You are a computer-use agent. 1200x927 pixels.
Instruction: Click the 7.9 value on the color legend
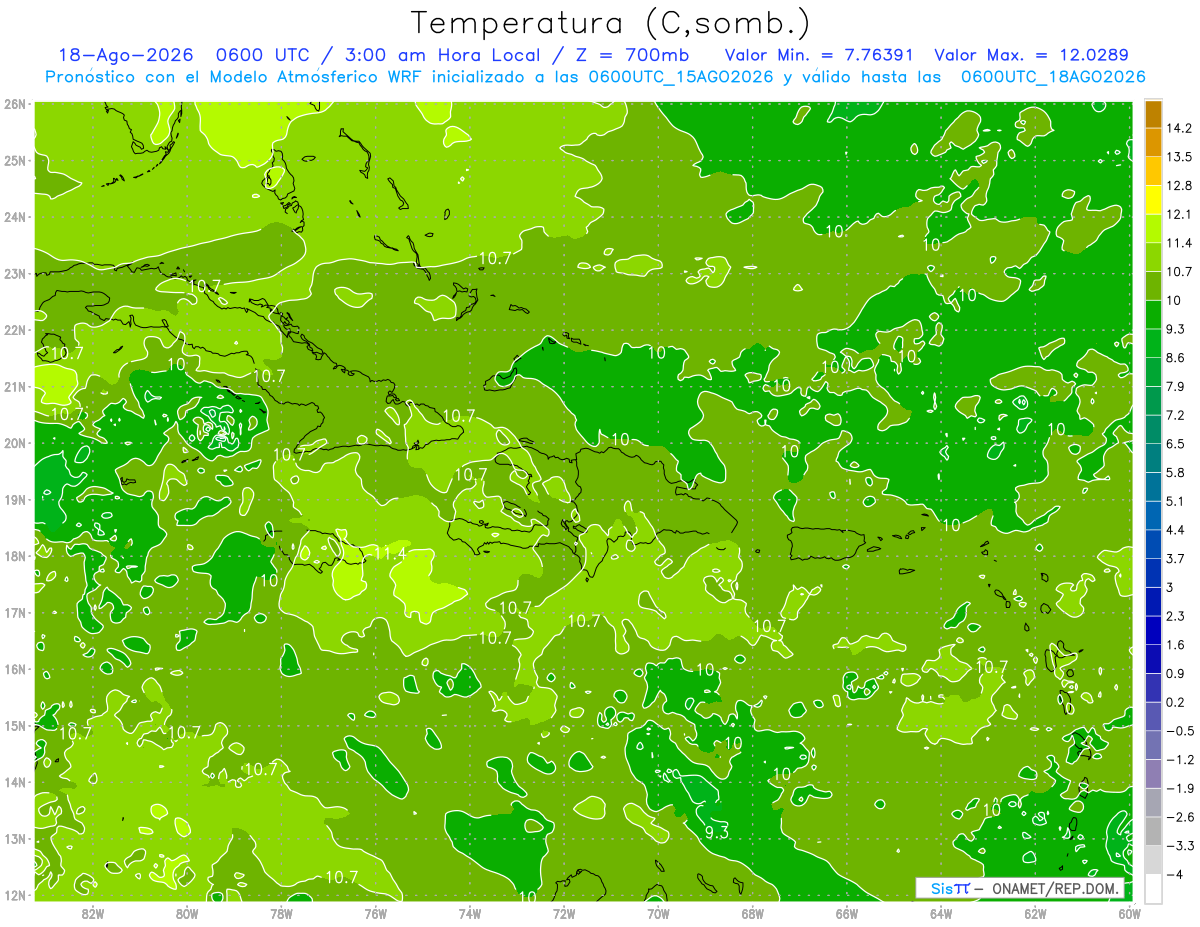(1176, 387)
